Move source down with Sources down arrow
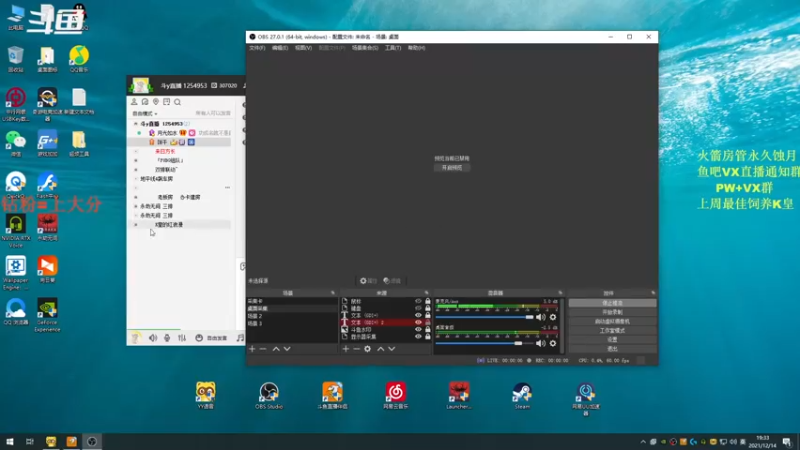This screenshot has height=450, width=800. click(392, 349)
